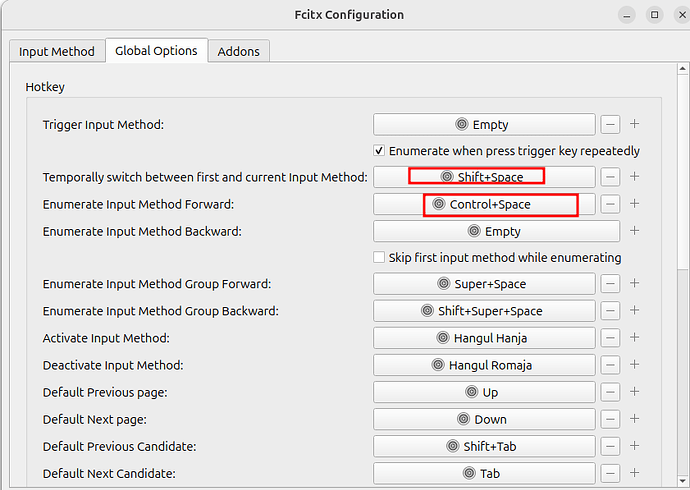Change the Up hotkey button
690x490 pixels.
tap(484, 392)
